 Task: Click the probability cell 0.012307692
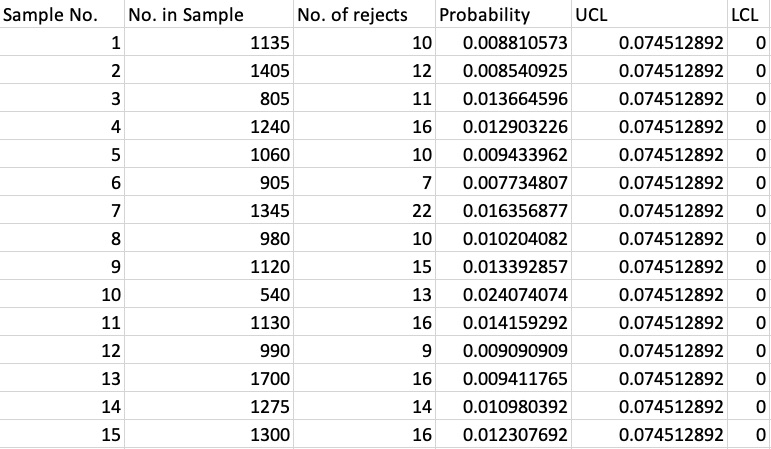point(516,435)
